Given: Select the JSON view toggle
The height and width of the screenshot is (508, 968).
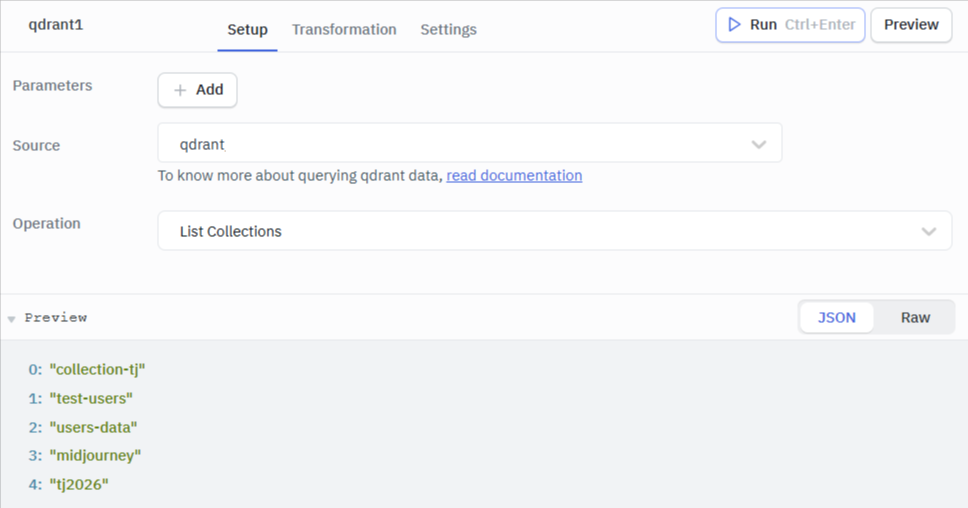Looking at the screenshot, I should [x=837, y=317].
